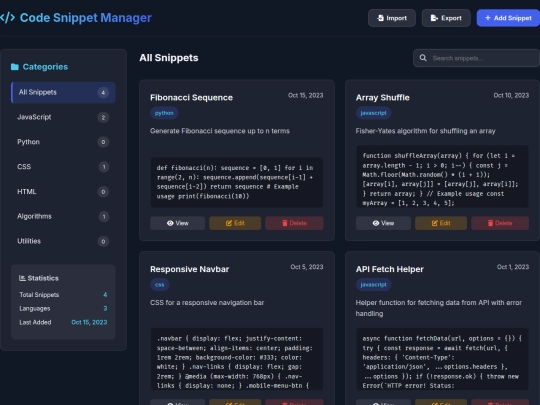This screenshot has width=540, height=405.
Task: Select the All Snippets category
Action: (63, 92)
